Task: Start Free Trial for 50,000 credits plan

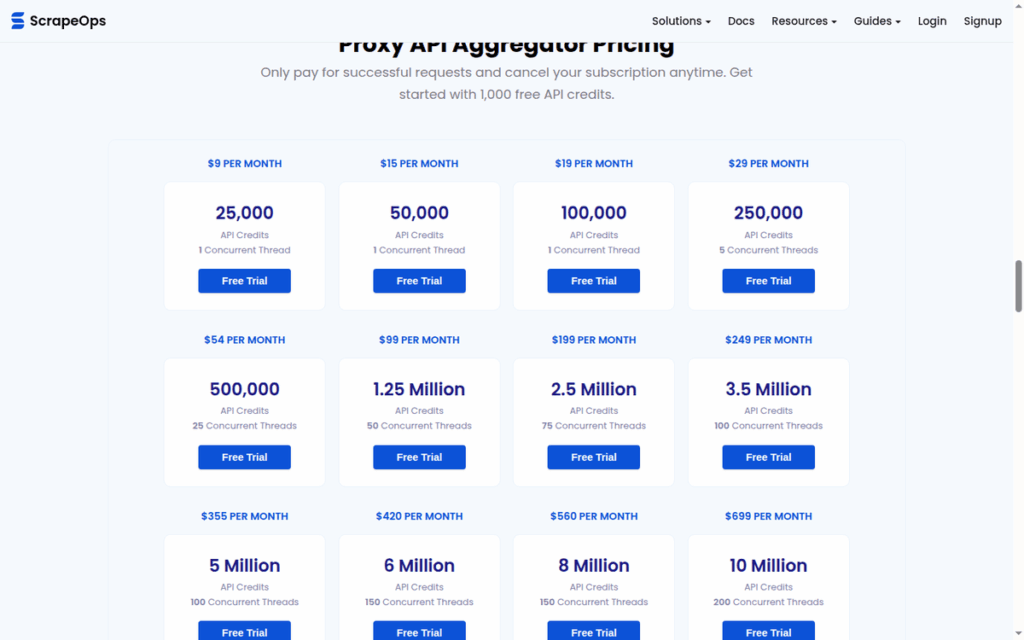Action: click(419, 281)
